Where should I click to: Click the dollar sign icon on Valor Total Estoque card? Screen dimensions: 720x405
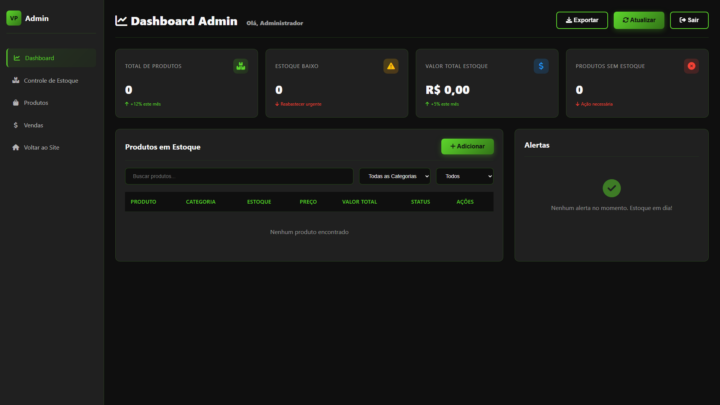click(x=541, y=66)
